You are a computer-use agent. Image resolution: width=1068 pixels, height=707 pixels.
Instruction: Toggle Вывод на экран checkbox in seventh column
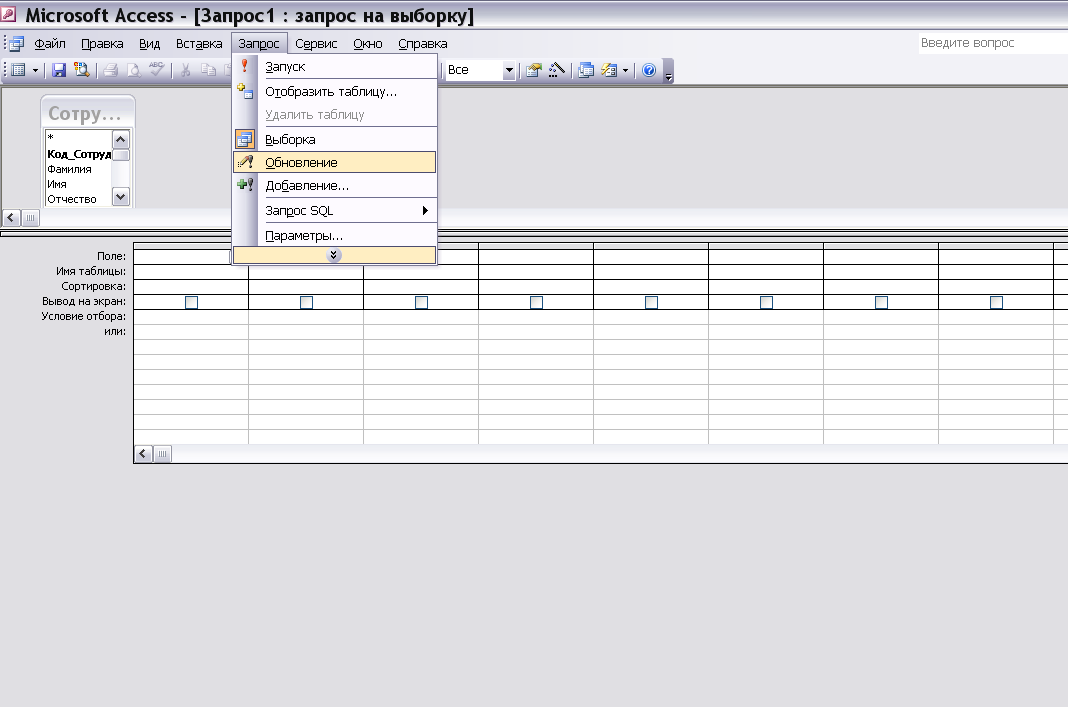click(881, 302)
